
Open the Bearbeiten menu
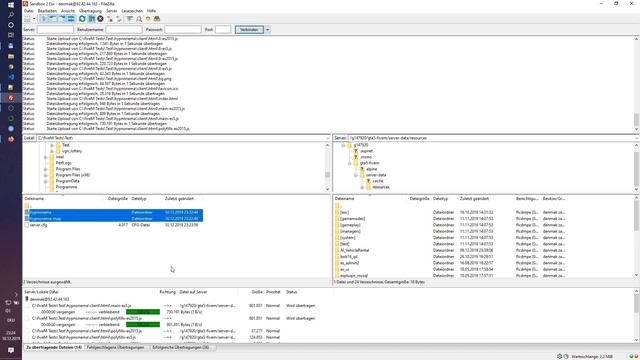tap(47, 11)
